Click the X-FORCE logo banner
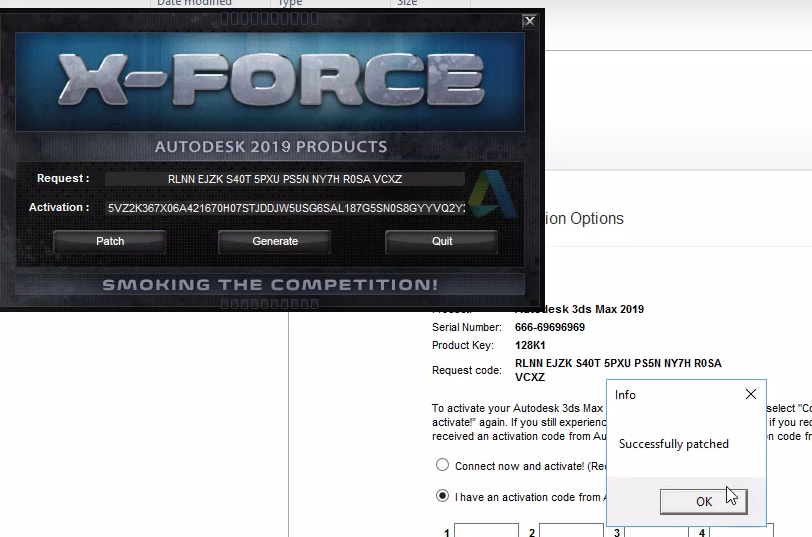The height and width of the screenshot is (537, 812). pos(270,80)
